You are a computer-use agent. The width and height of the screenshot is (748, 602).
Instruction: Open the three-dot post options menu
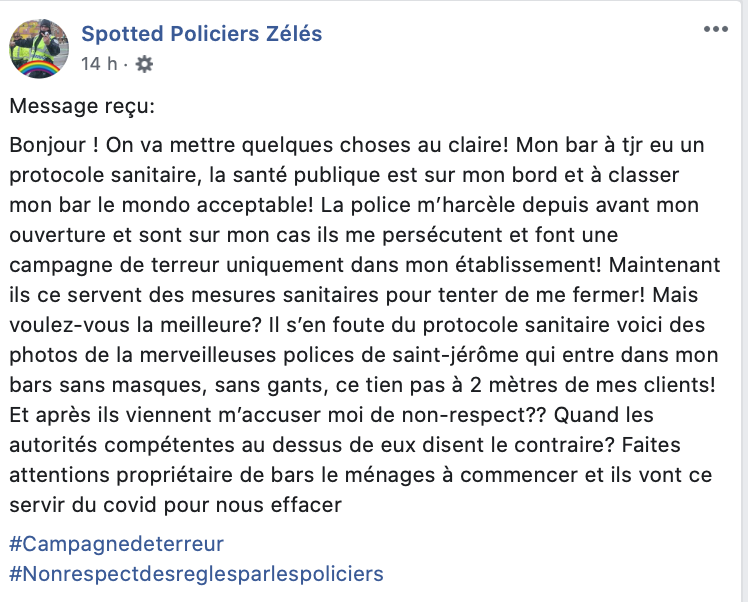click(716, 29)
